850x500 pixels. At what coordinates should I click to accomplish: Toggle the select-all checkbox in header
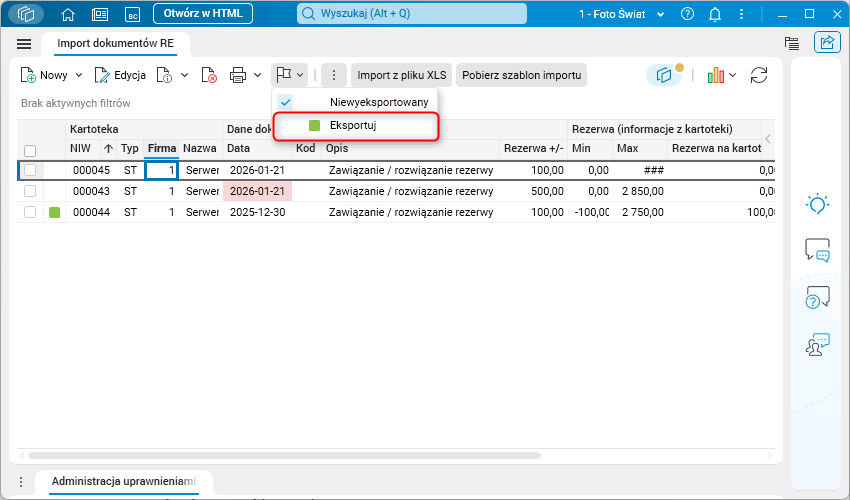click(30, 151)
